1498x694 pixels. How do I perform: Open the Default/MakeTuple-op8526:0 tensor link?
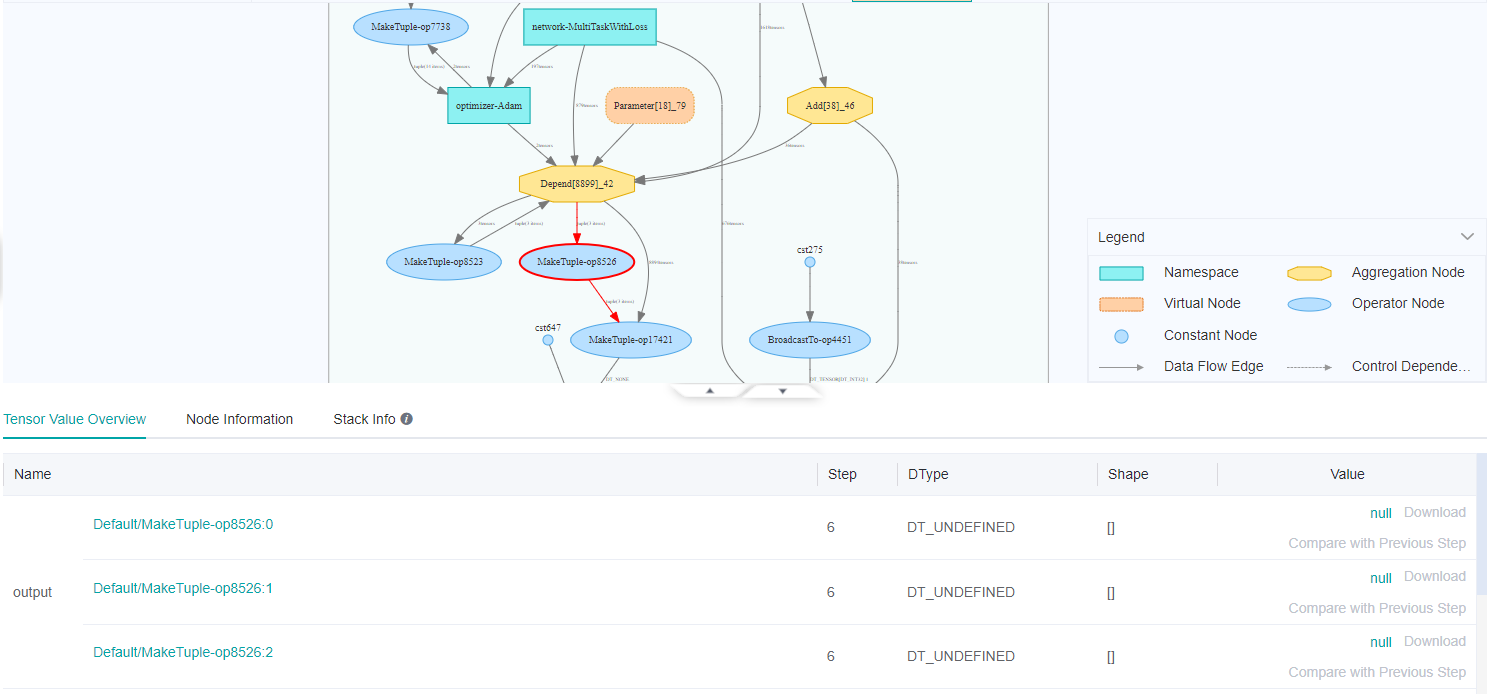coord(183,524)
